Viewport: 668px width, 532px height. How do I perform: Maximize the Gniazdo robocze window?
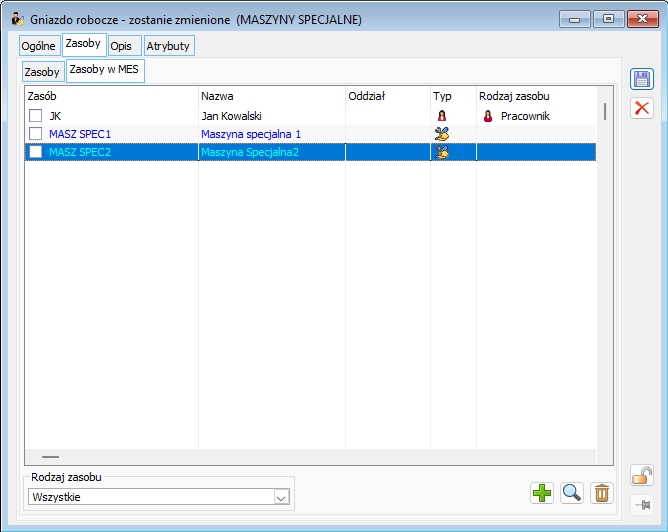tap(608, 19)
